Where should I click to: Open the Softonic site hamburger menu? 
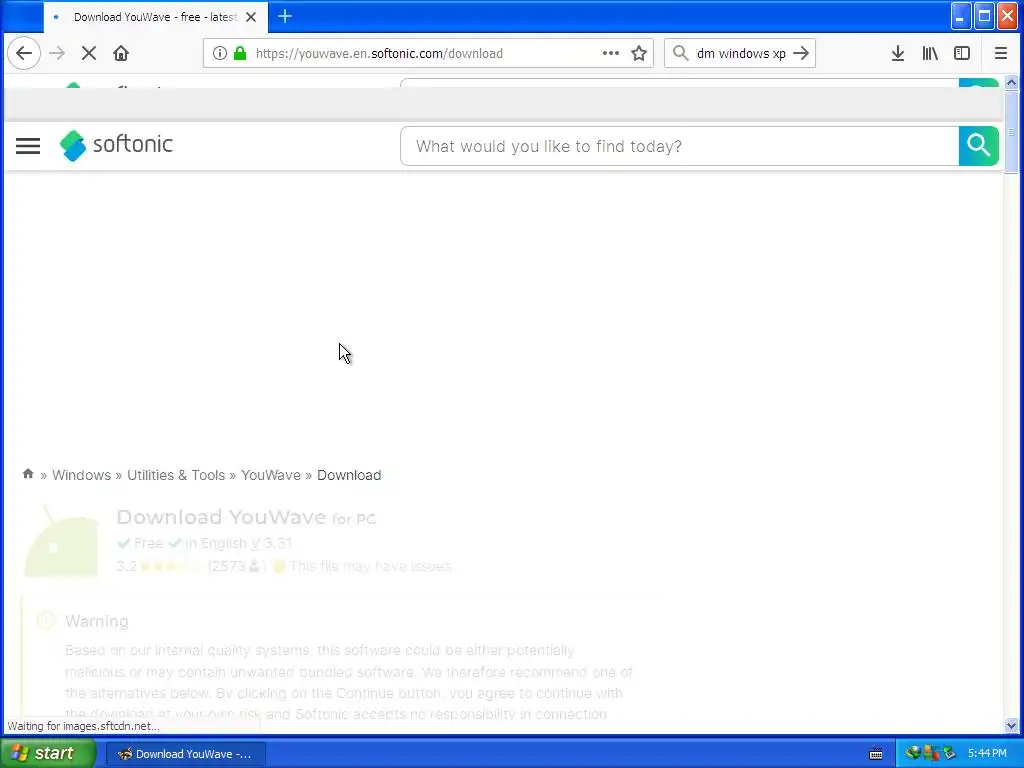[x=28, y=146]
